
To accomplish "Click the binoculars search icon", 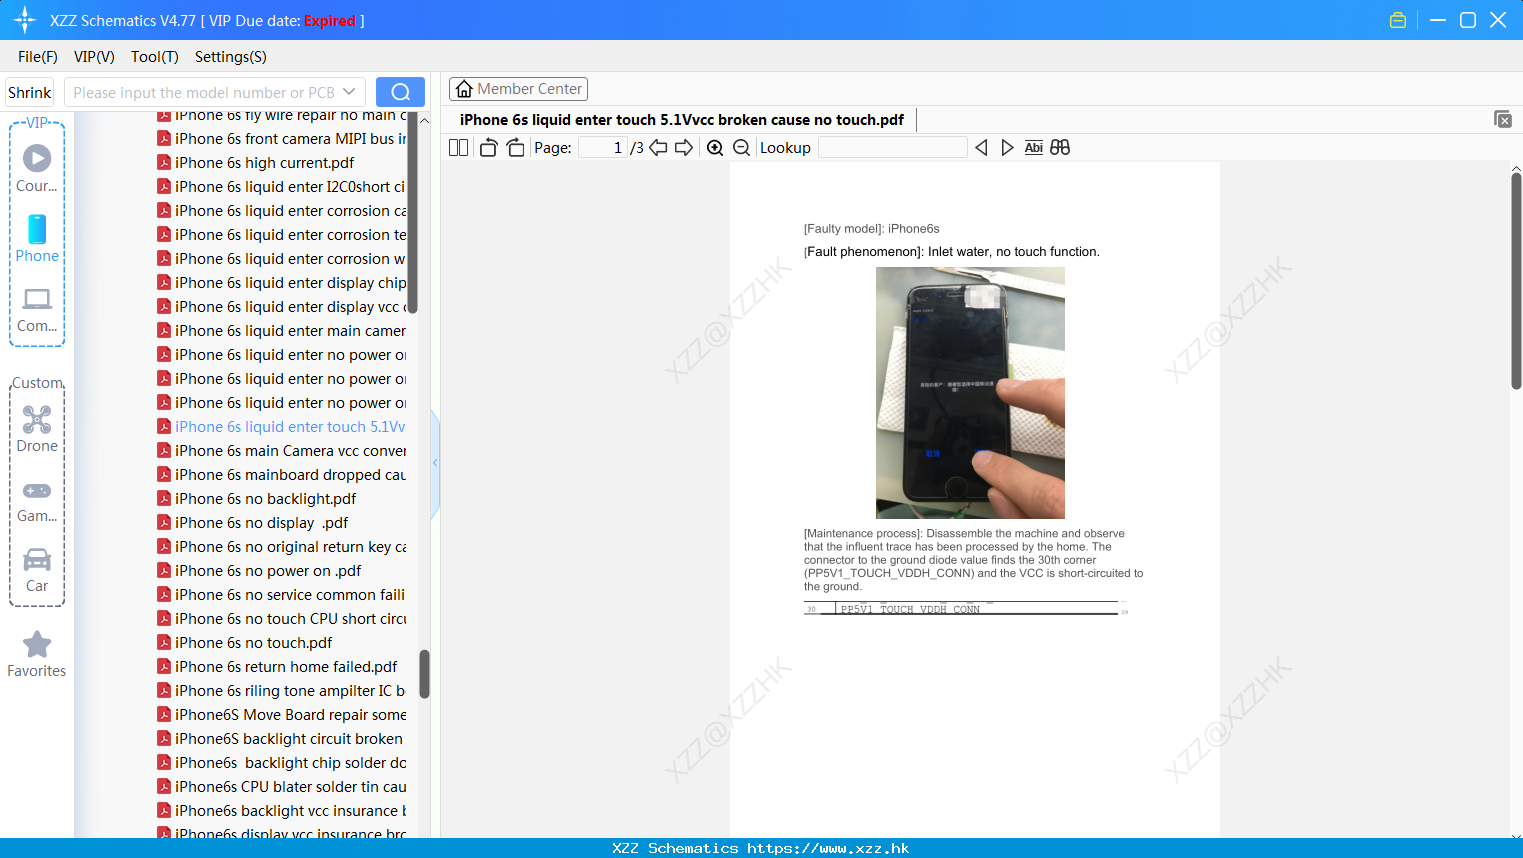I will point(1060,148).
